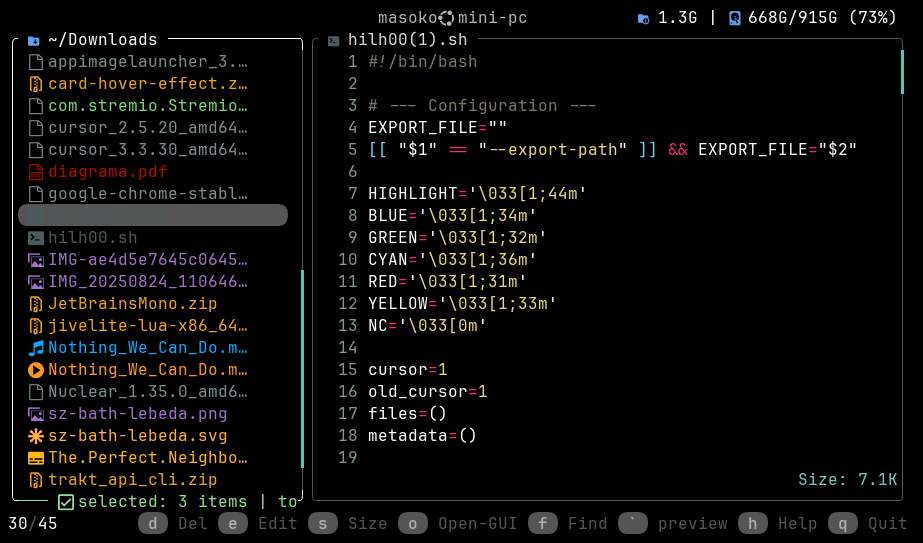Click the music note icon for Nothing_We_Can_Do
This screenshot has height=543, width=923.
pos(35,348)
